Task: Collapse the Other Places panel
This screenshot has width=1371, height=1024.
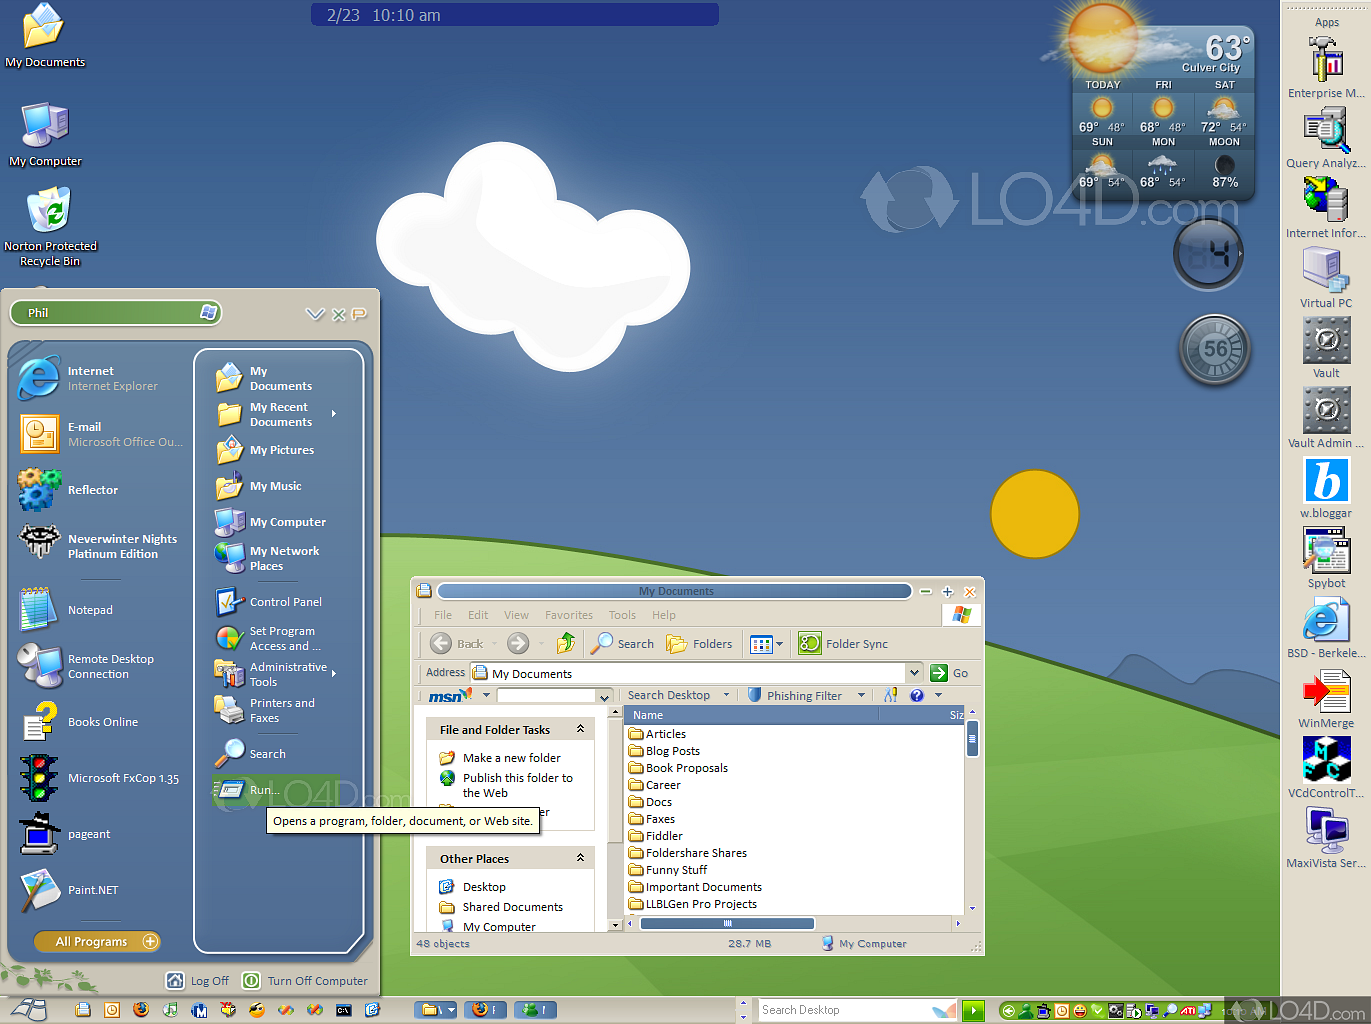Action: [580, 859]
